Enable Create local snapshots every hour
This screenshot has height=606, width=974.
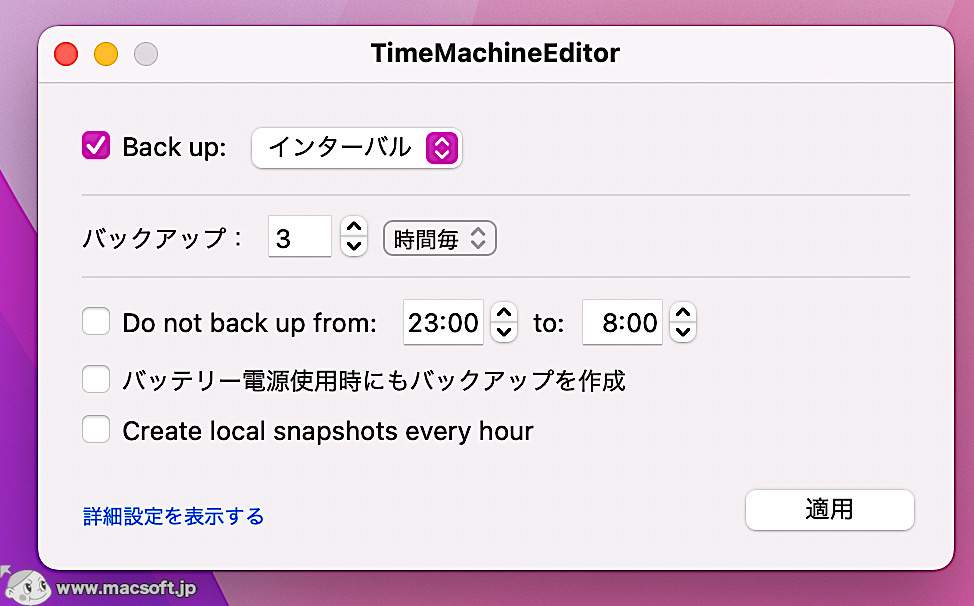click(95, 430)
